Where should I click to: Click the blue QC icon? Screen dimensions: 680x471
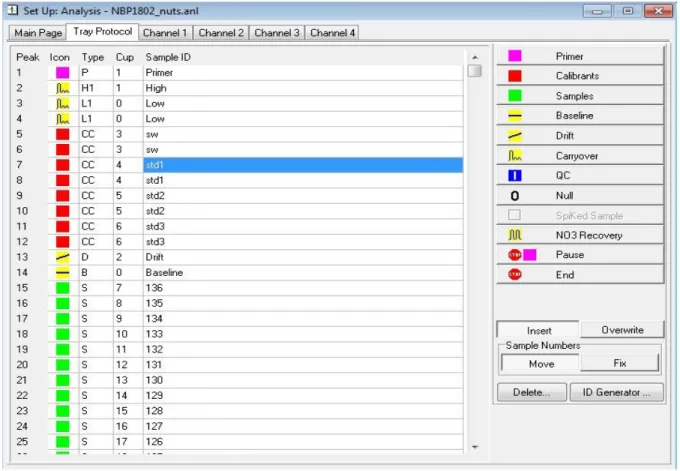click(x=515, y=176)
